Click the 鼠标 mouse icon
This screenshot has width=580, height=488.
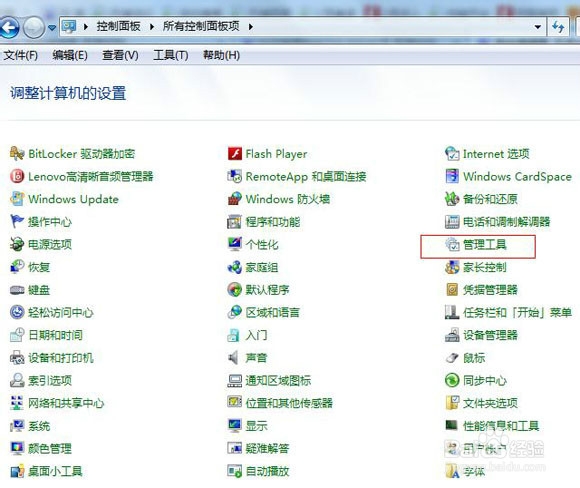click(452, 357)
